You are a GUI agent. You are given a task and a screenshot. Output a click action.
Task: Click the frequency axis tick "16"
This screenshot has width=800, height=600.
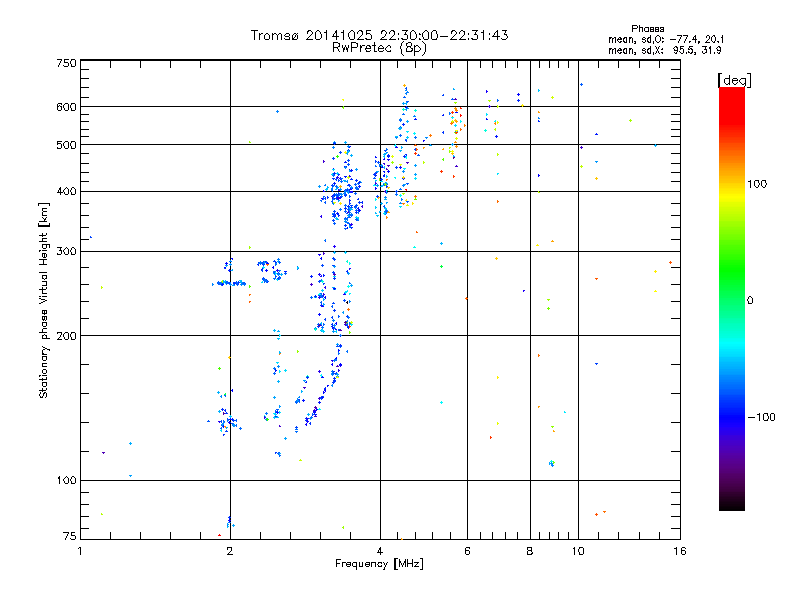pyautogui.click(x=680, y=551)
